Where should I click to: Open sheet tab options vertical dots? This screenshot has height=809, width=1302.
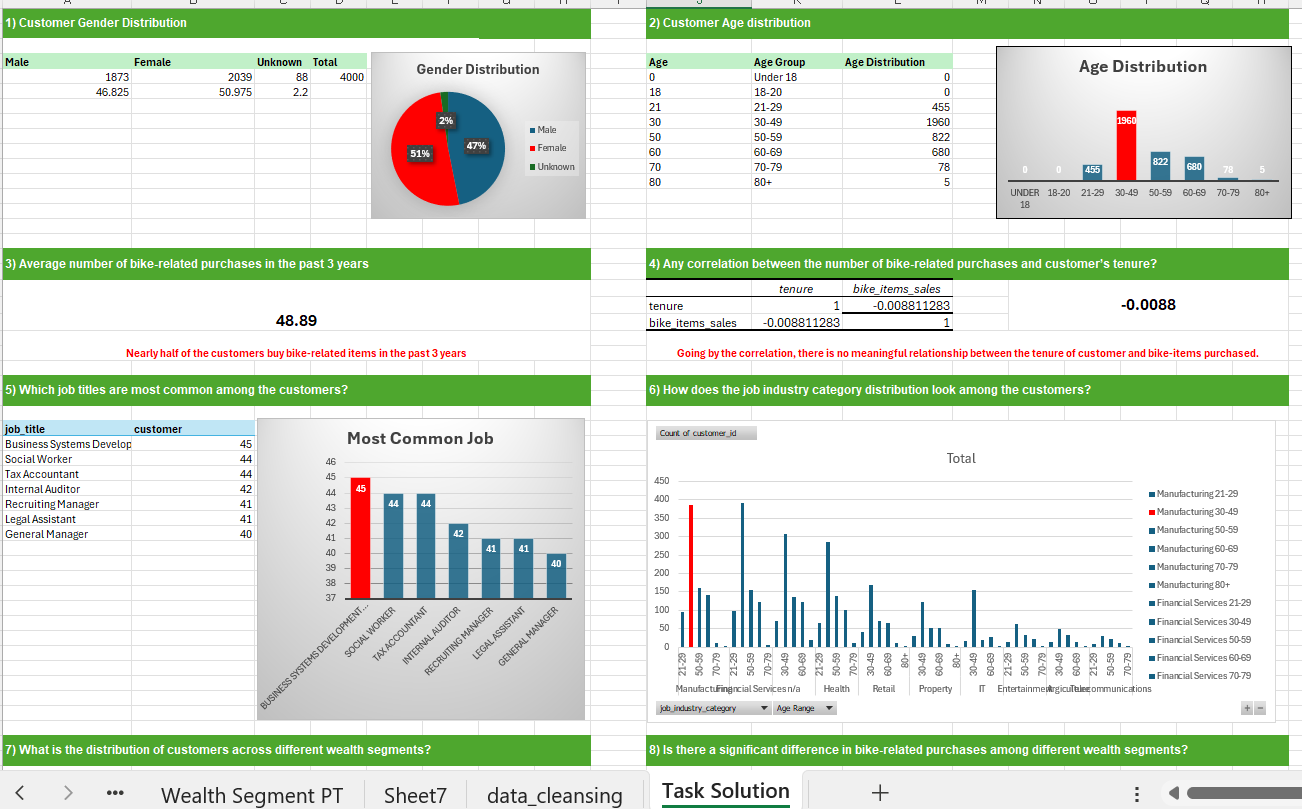1135,794
